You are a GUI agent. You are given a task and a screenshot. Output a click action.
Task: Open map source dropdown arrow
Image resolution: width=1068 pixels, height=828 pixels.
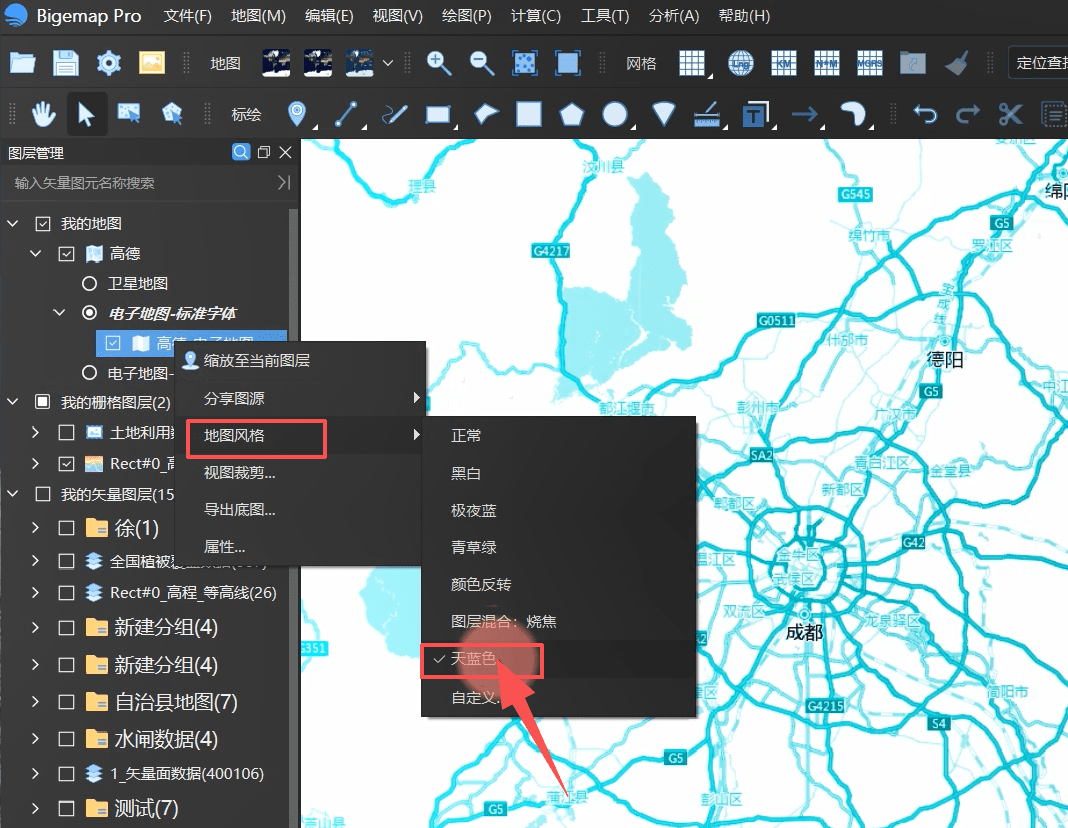[x=388, y=63]
